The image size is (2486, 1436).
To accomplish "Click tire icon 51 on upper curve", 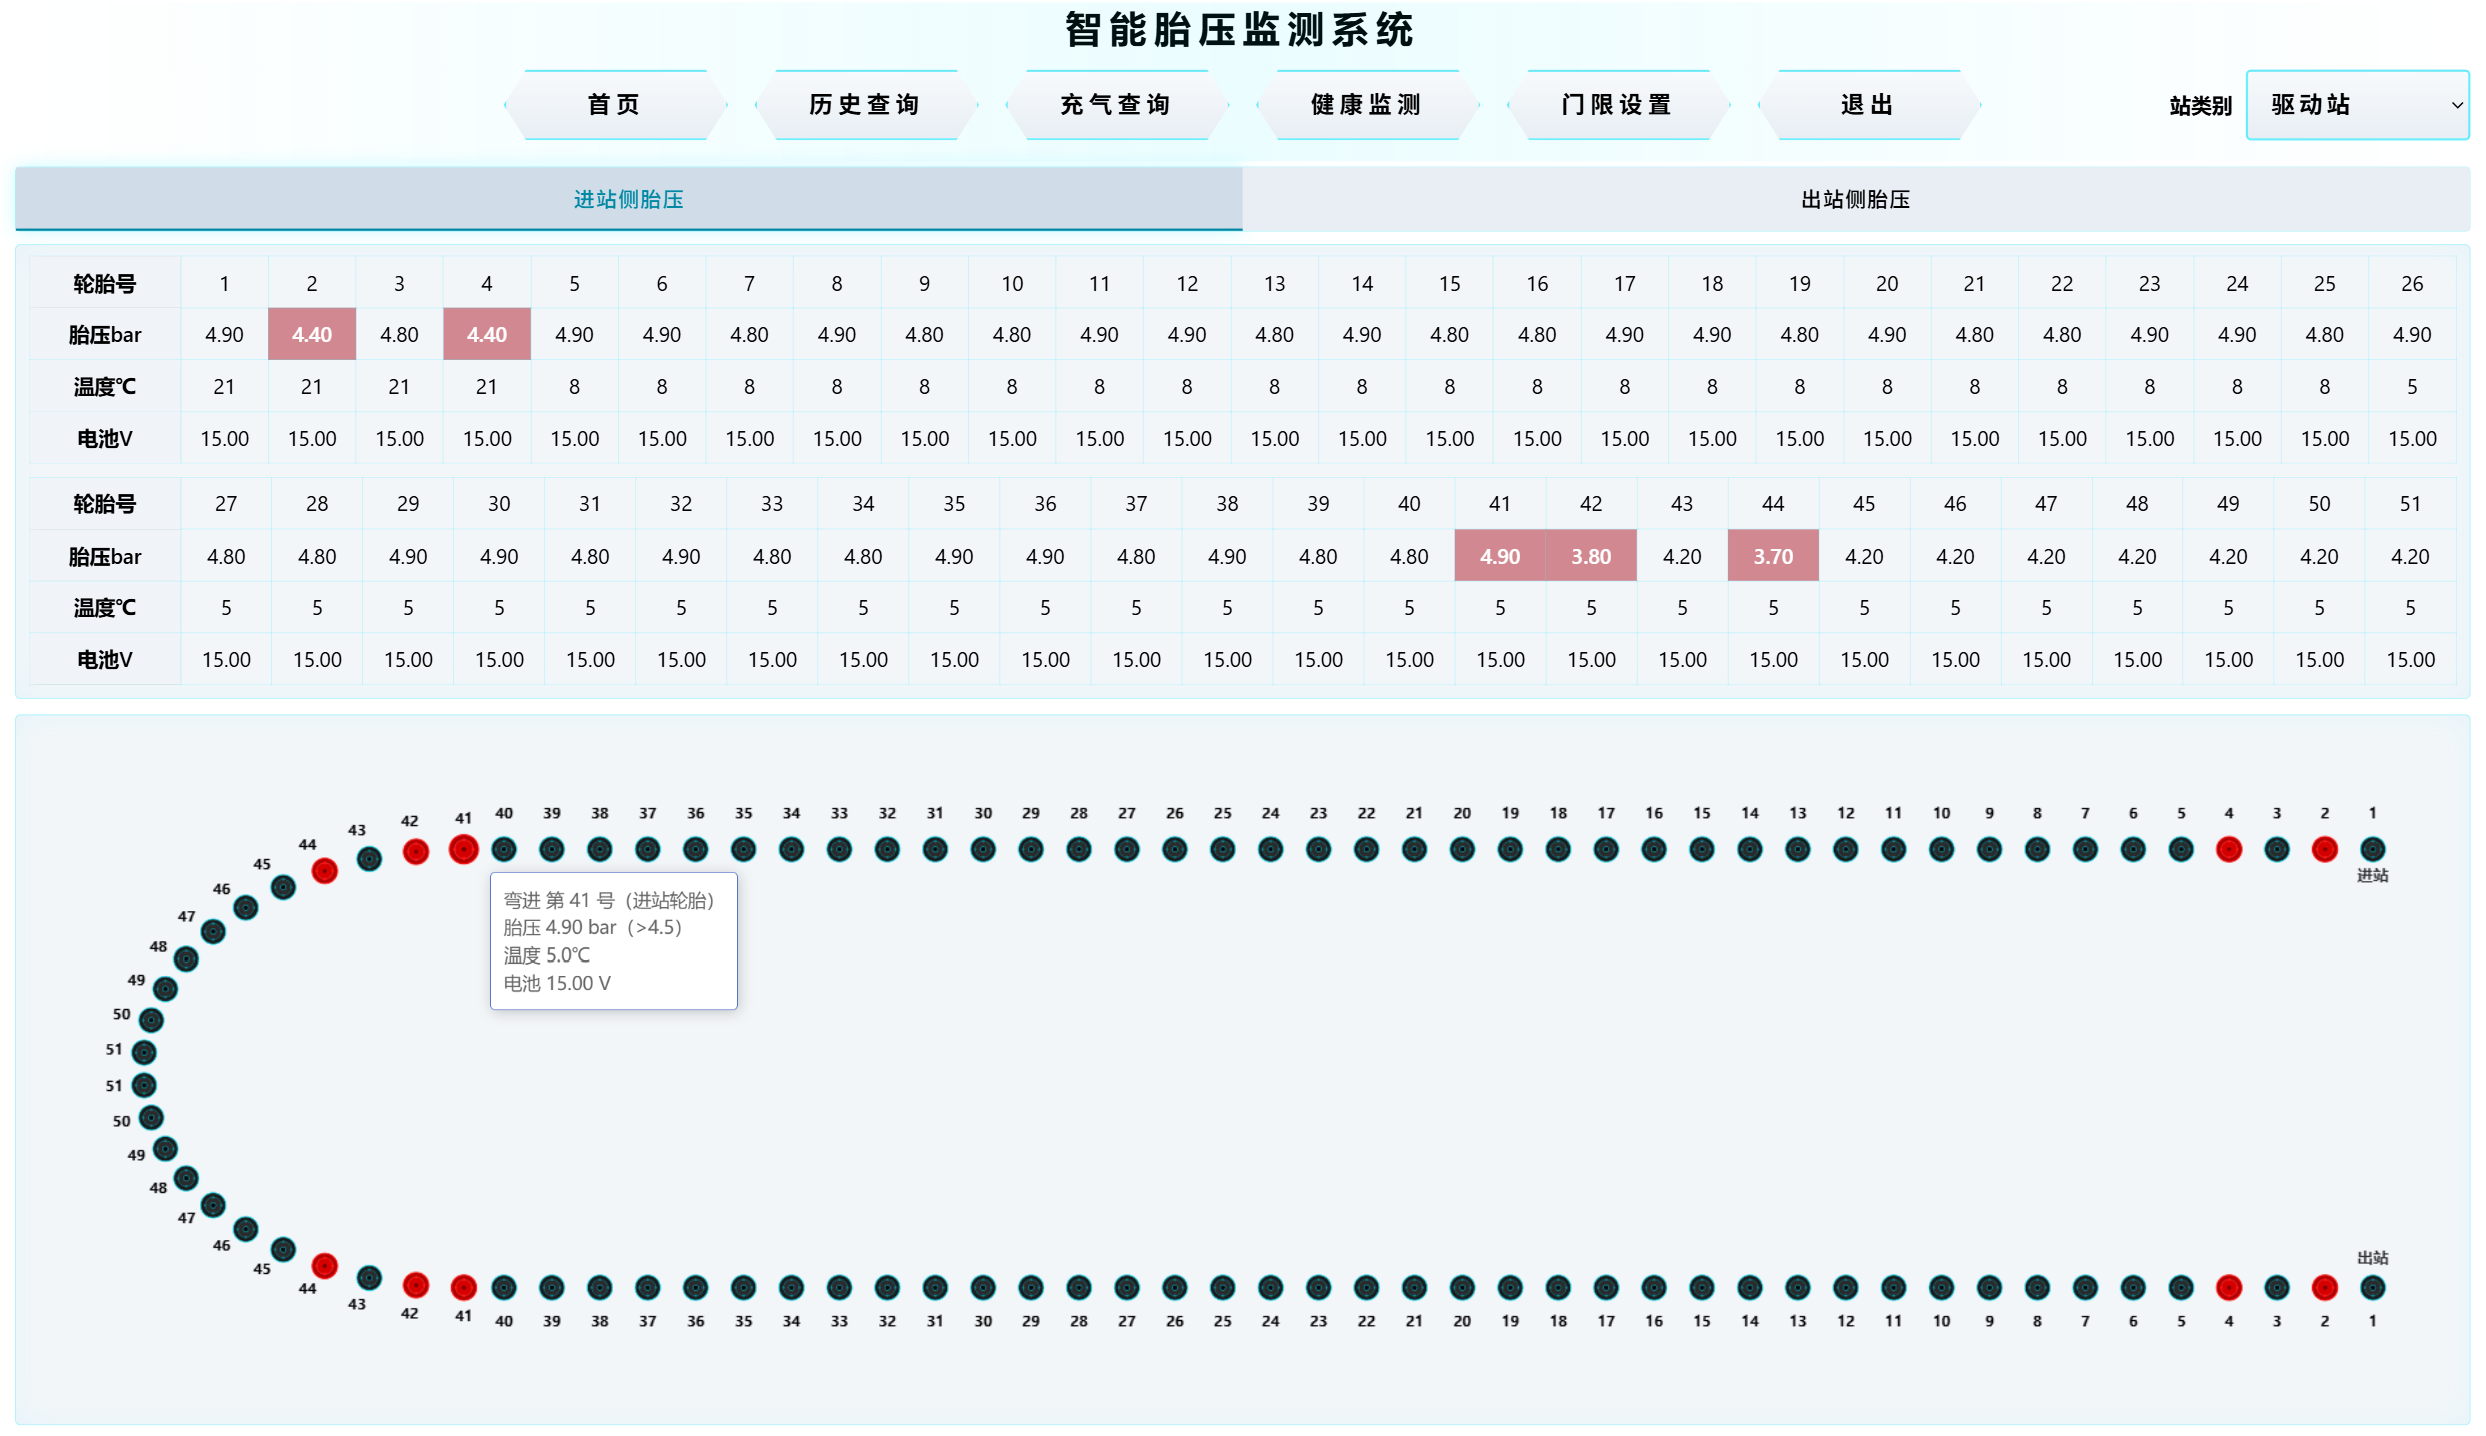I will coord(144,1052).
